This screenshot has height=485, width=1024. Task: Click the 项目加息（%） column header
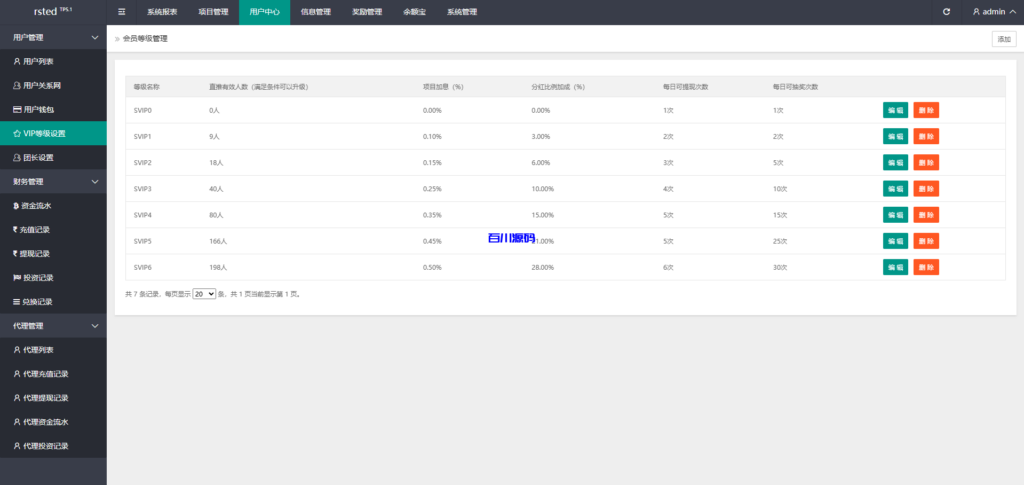(443, 86)
